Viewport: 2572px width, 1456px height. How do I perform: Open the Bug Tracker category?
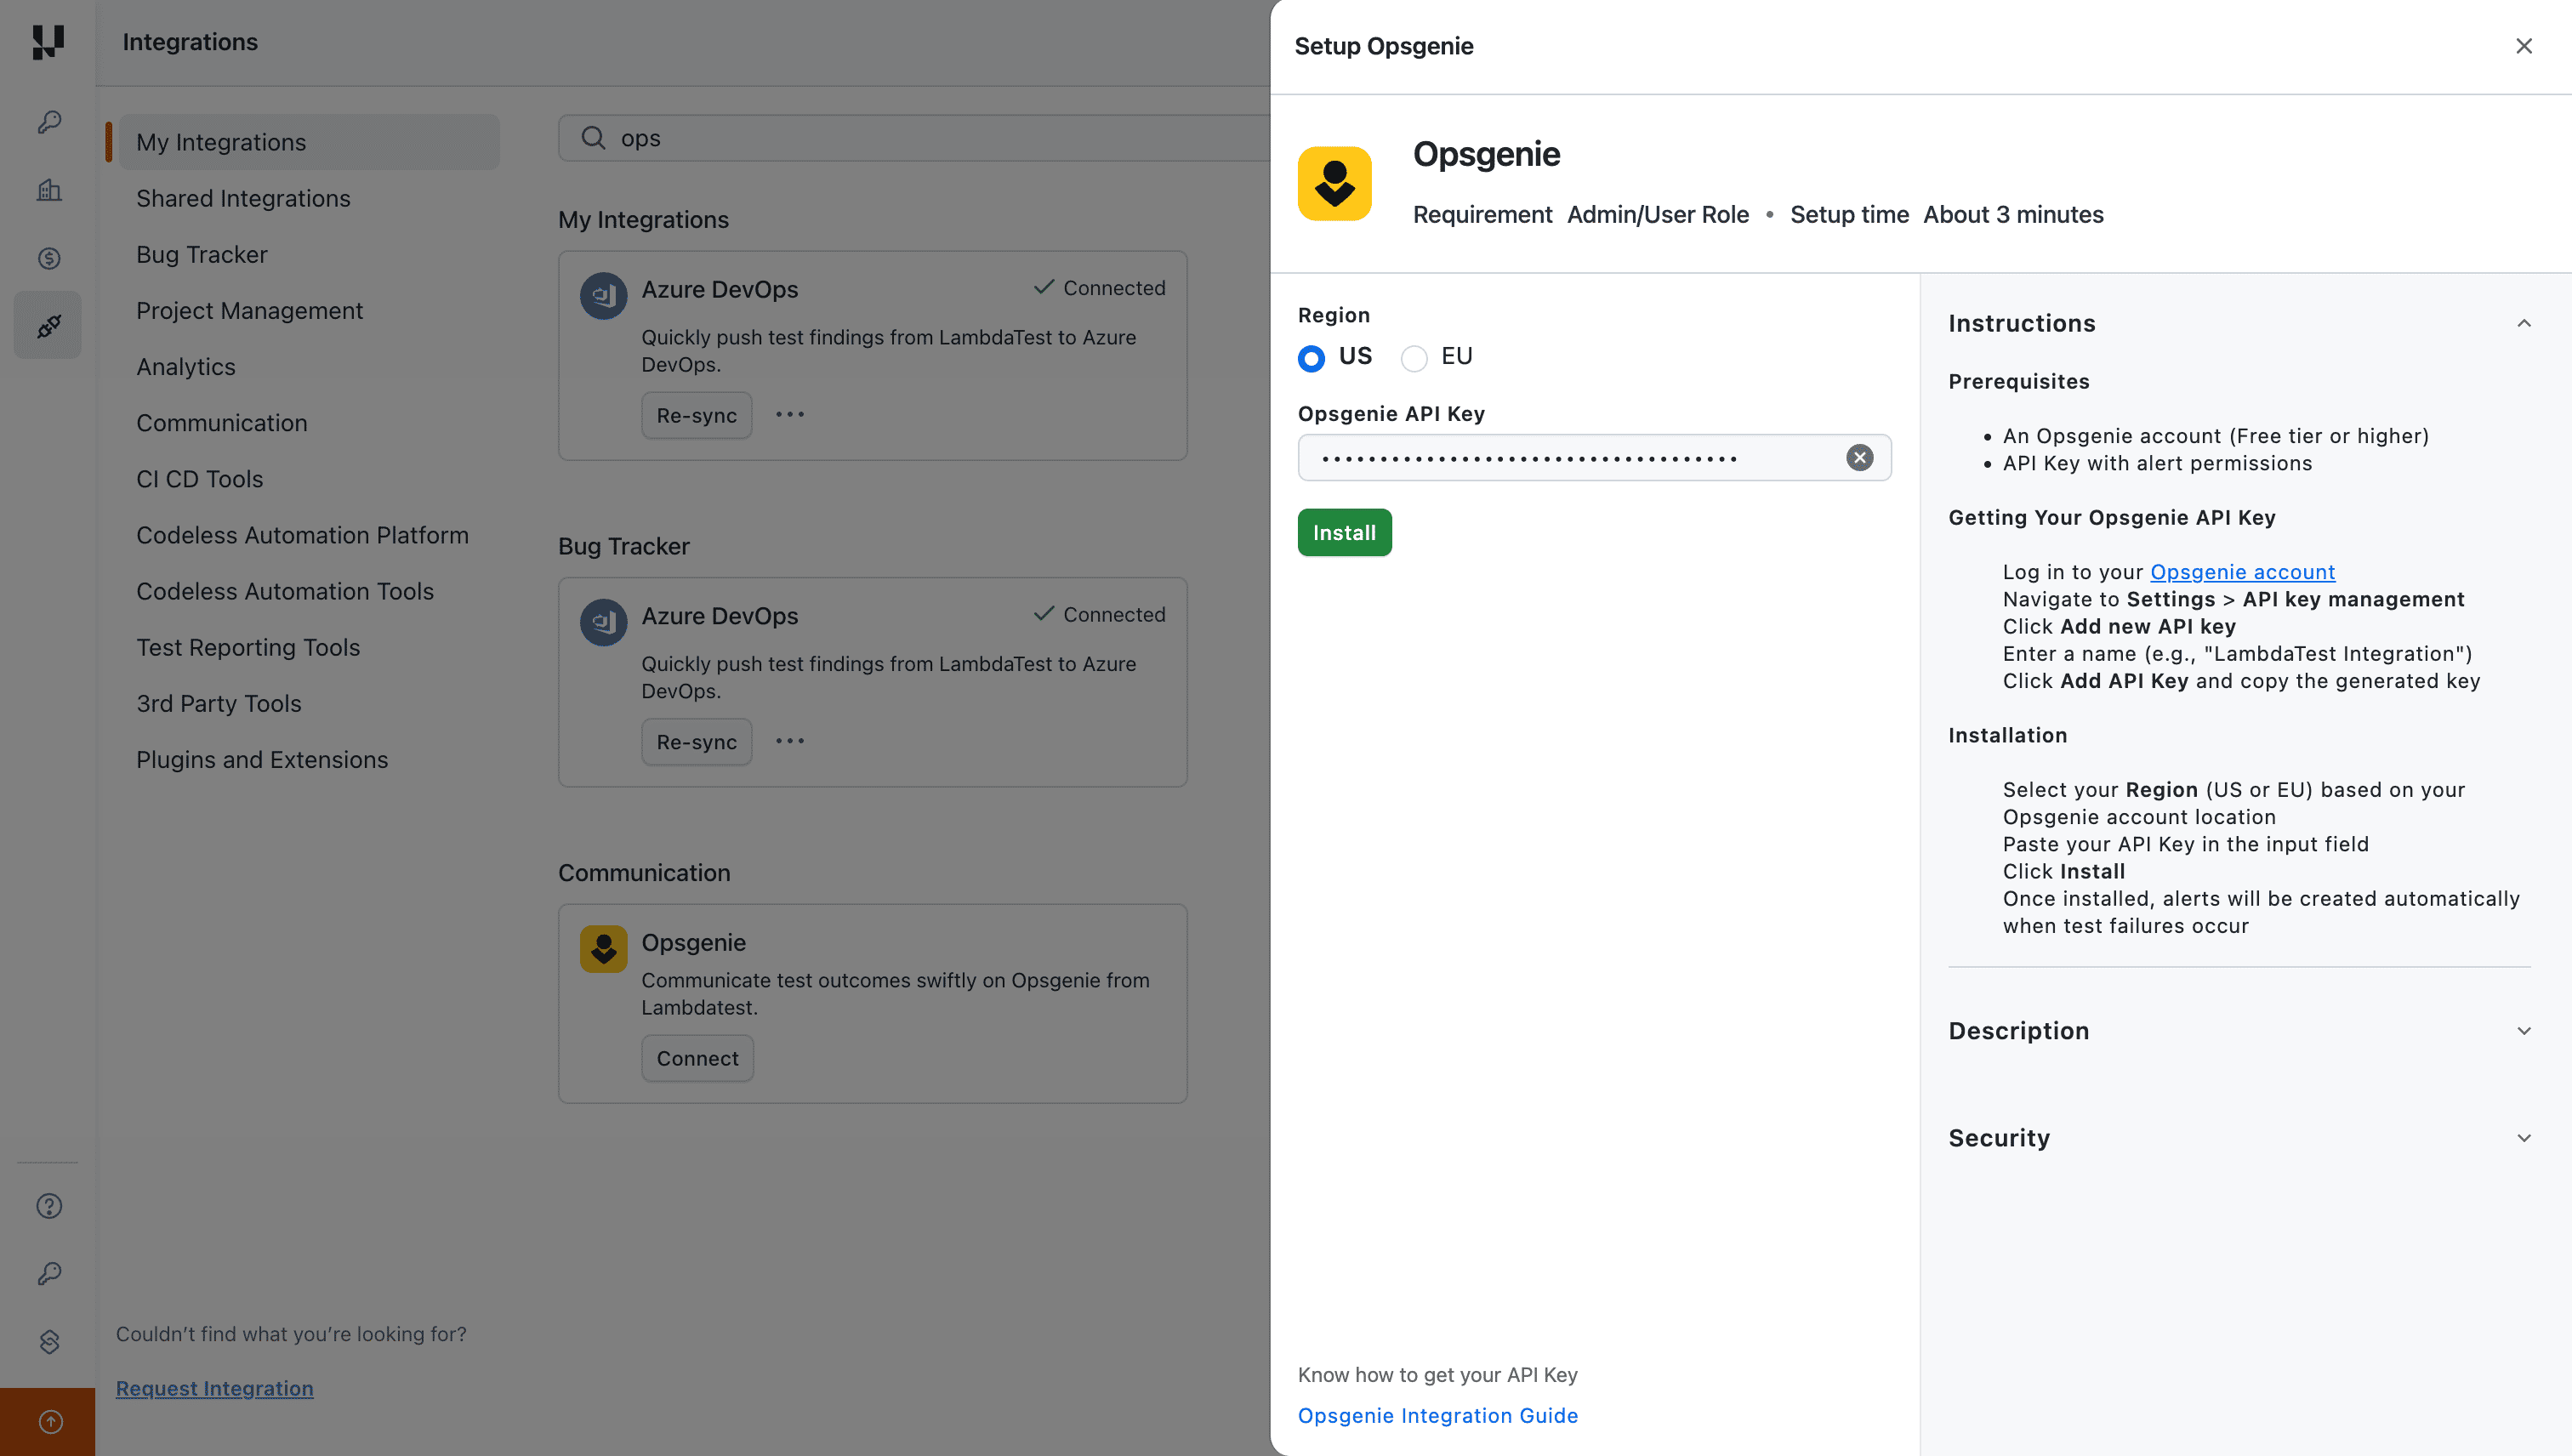tap(201, 254)
